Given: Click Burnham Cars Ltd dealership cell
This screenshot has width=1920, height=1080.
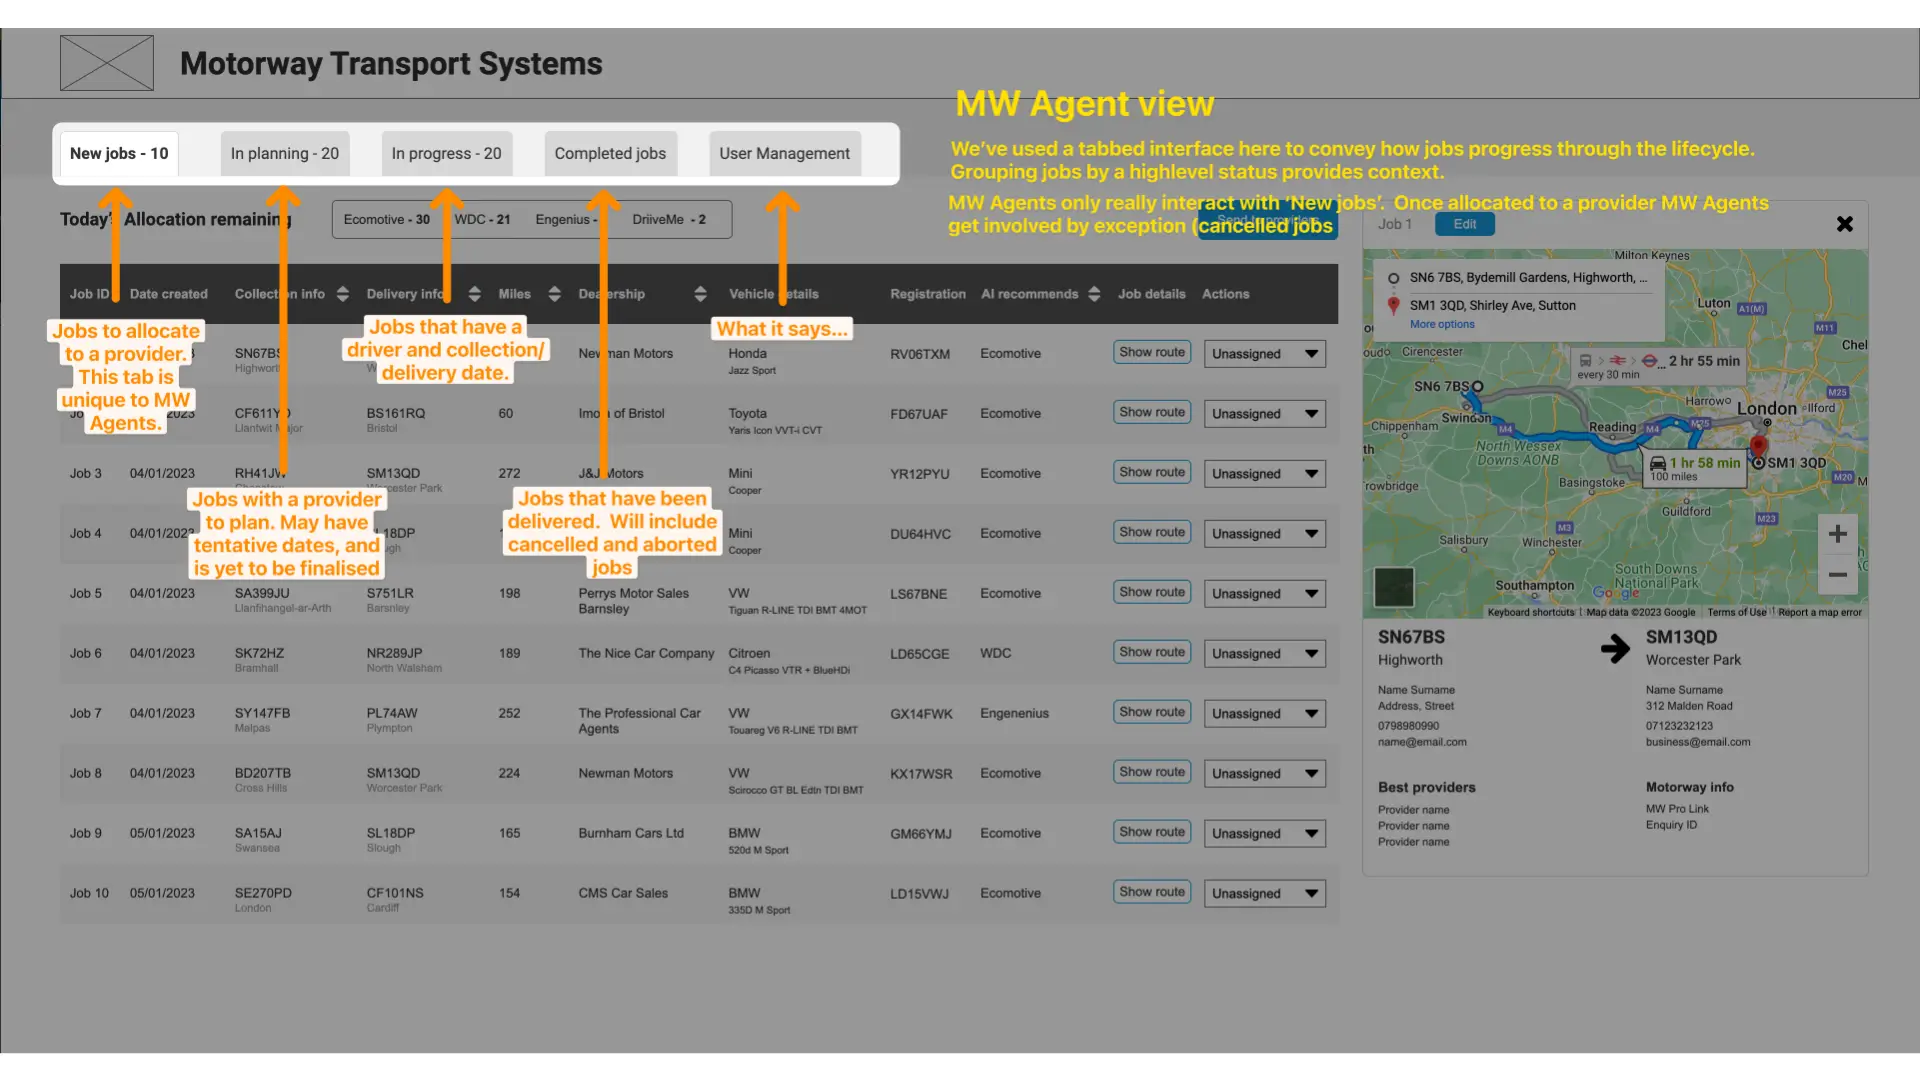Looking at the screenshot, I should (631, 833).
